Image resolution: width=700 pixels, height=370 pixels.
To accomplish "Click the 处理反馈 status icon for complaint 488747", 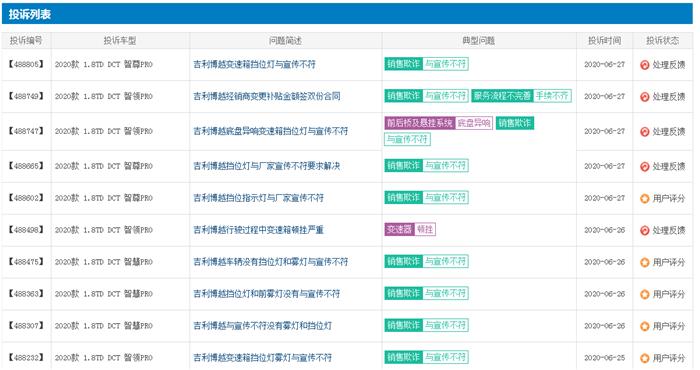I will (644, 132).
